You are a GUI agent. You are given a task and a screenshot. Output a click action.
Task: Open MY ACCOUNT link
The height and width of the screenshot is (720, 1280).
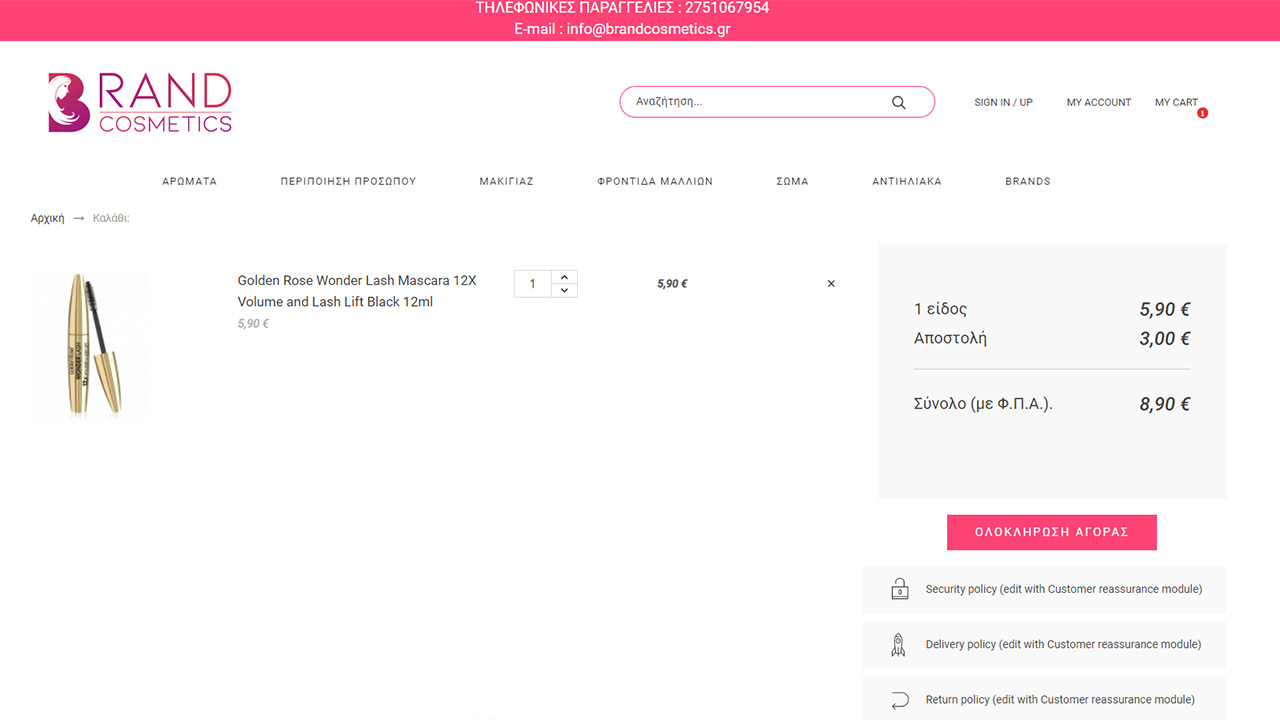(x=1098, y=102)
